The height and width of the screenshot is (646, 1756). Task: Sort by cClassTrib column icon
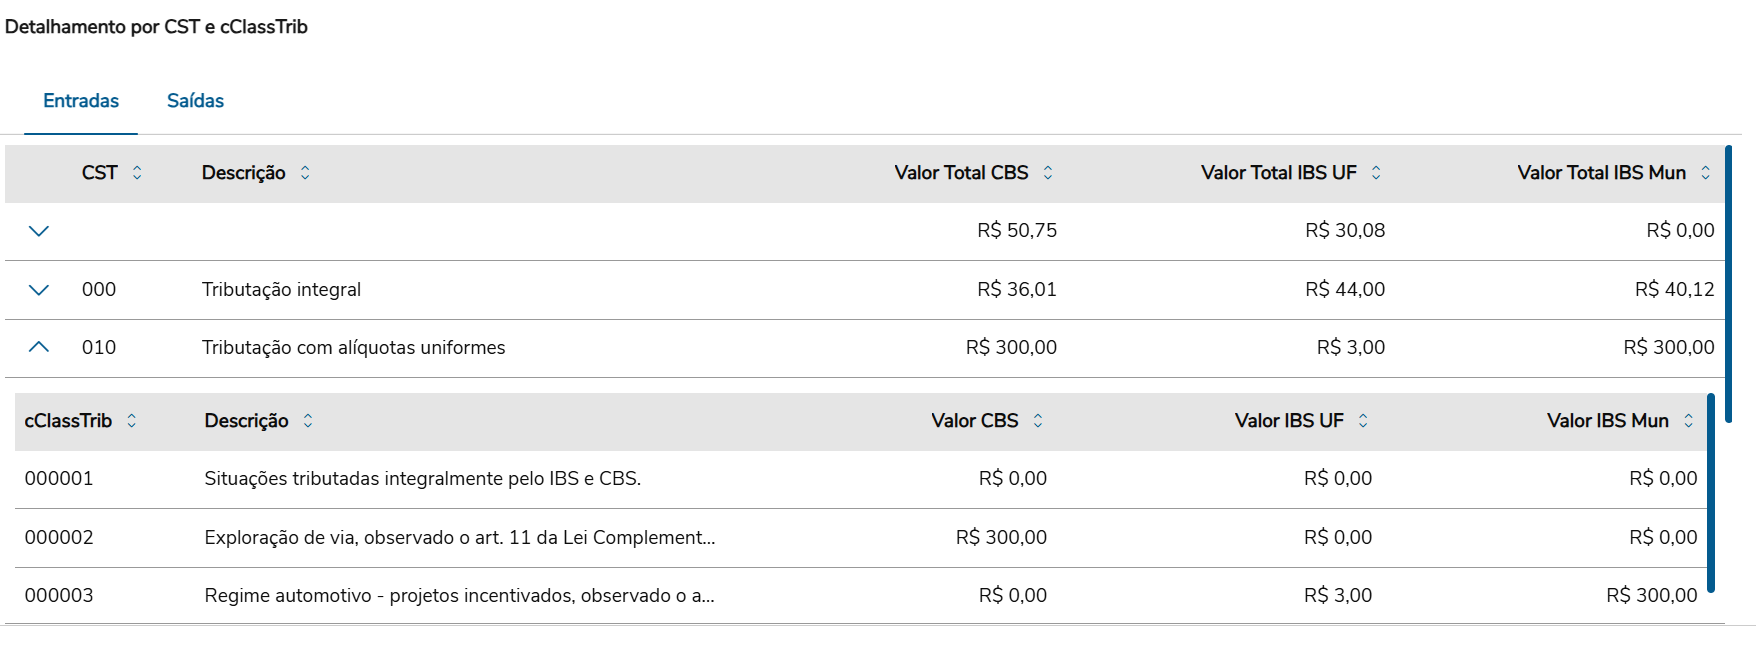click(x=132, y=421)
